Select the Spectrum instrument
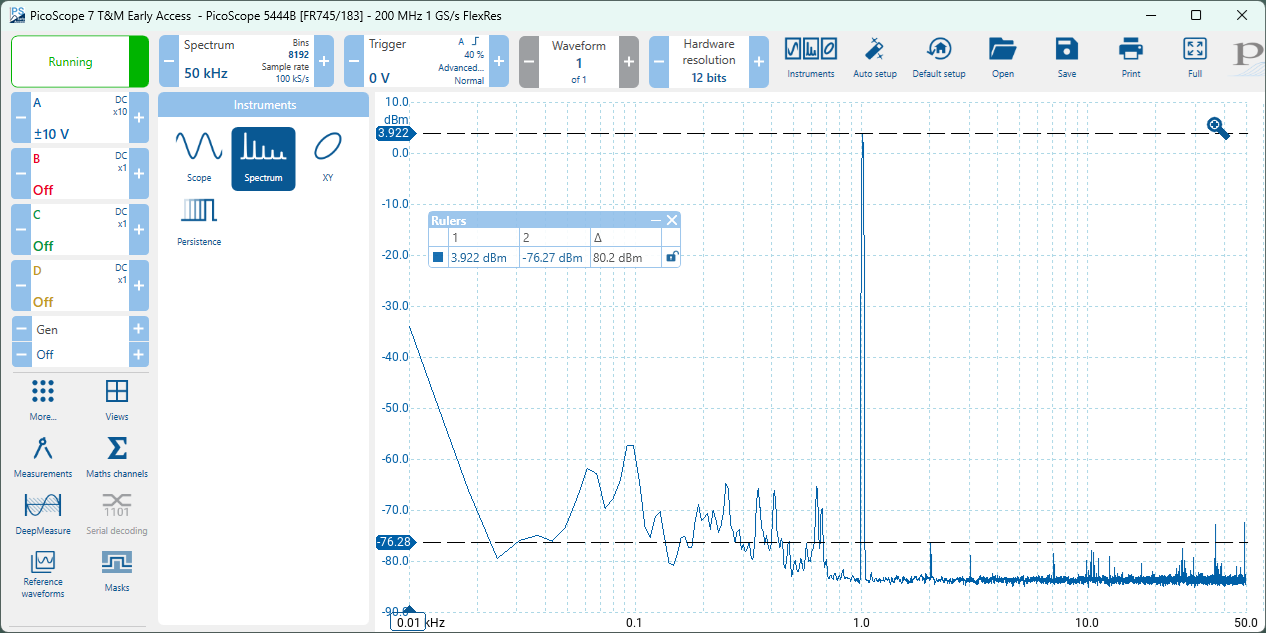 point(264,158)
